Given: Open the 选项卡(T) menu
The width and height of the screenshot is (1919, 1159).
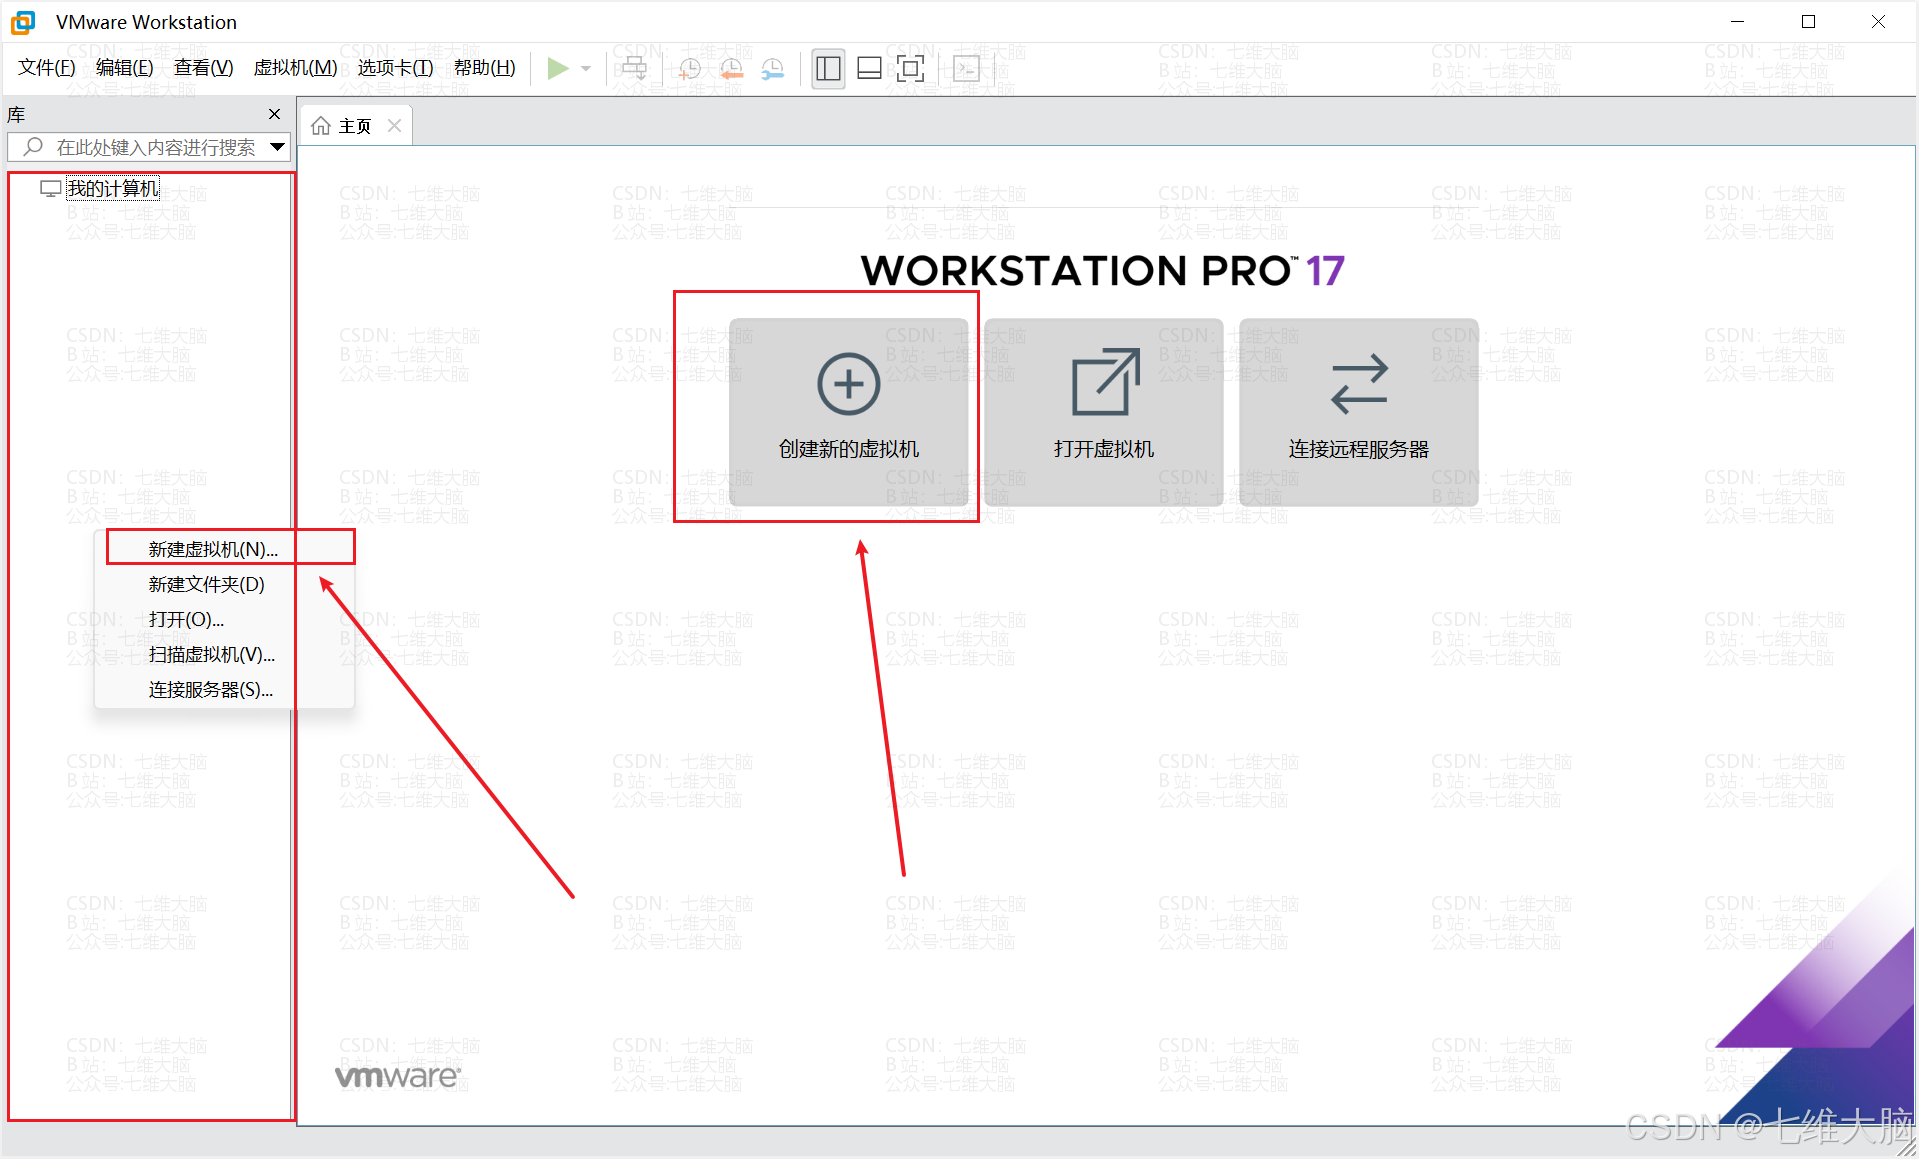Looking at the screenshot, I should (x=395, y=67).
